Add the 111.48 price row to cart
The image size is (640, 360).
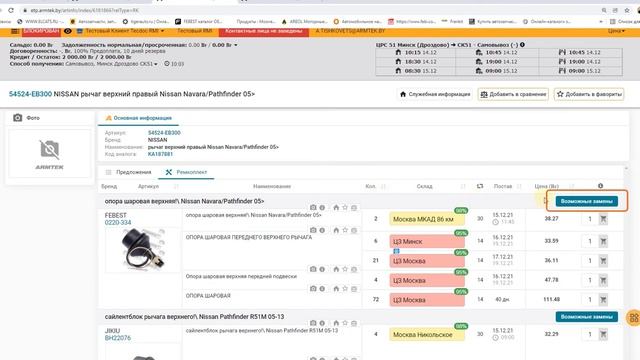point(603,300)
